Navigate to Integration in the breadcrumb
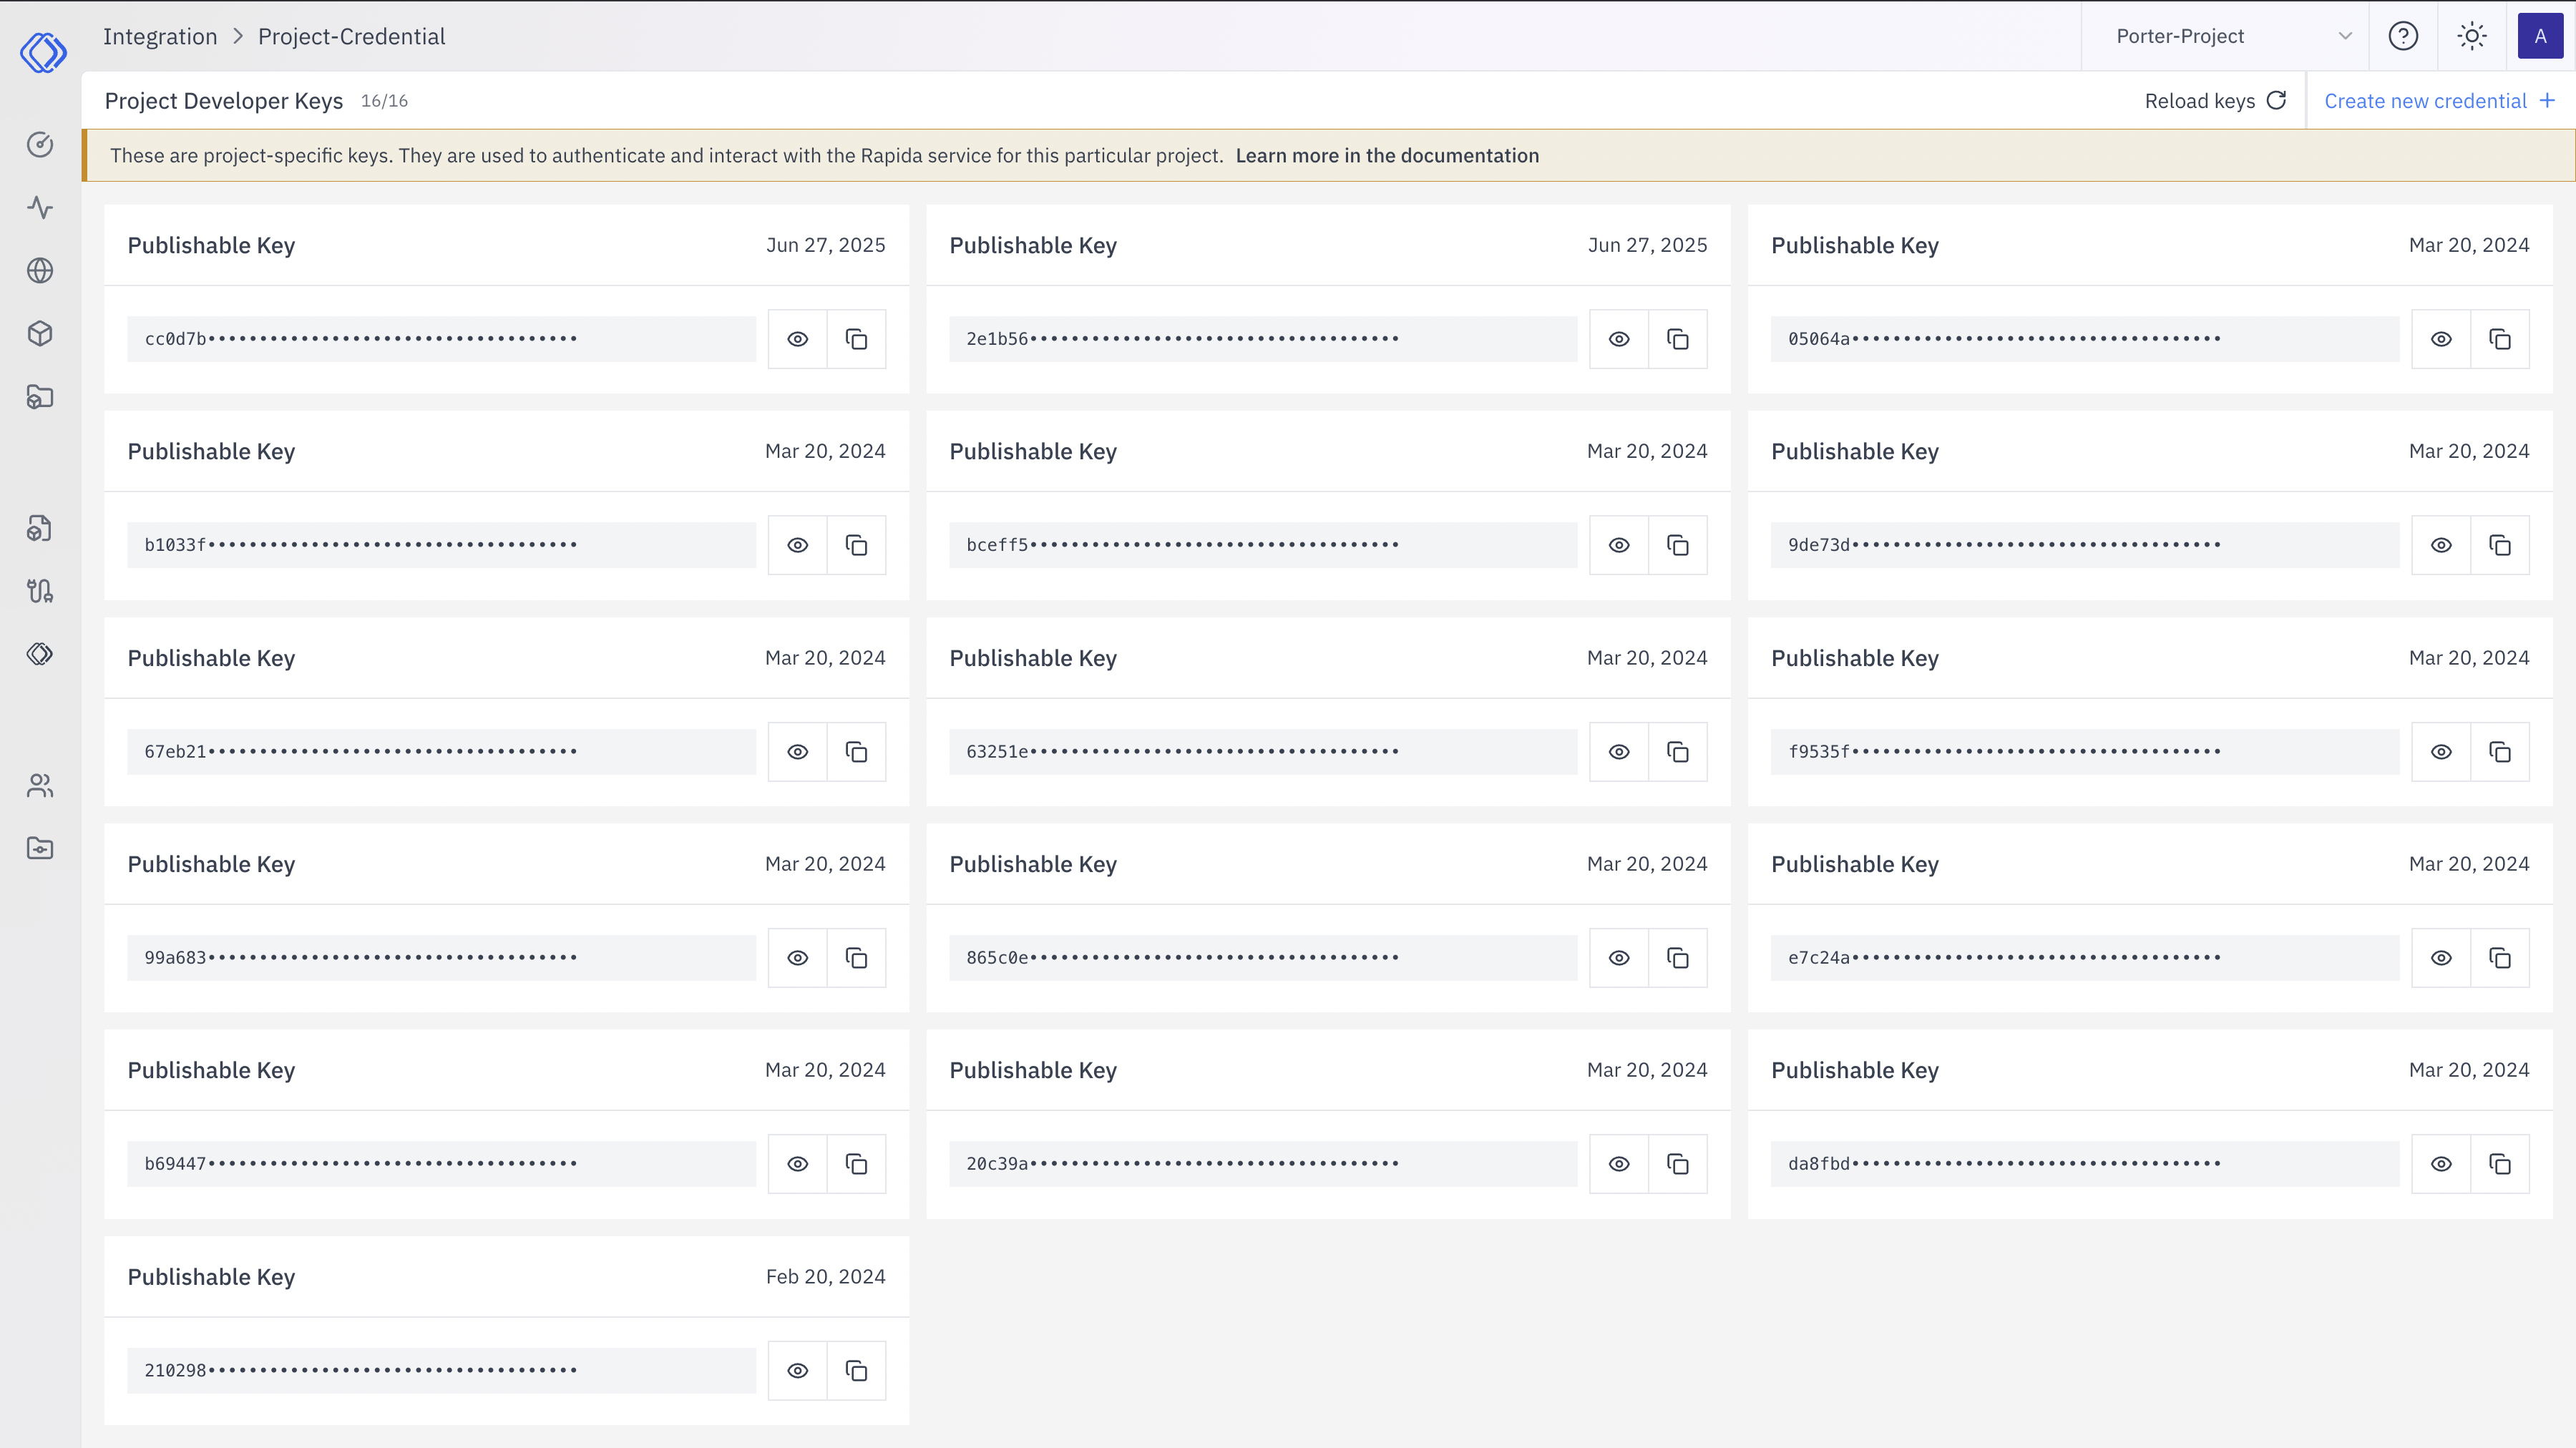This screenshot has width=2576, height=1448. click(160, 36)
